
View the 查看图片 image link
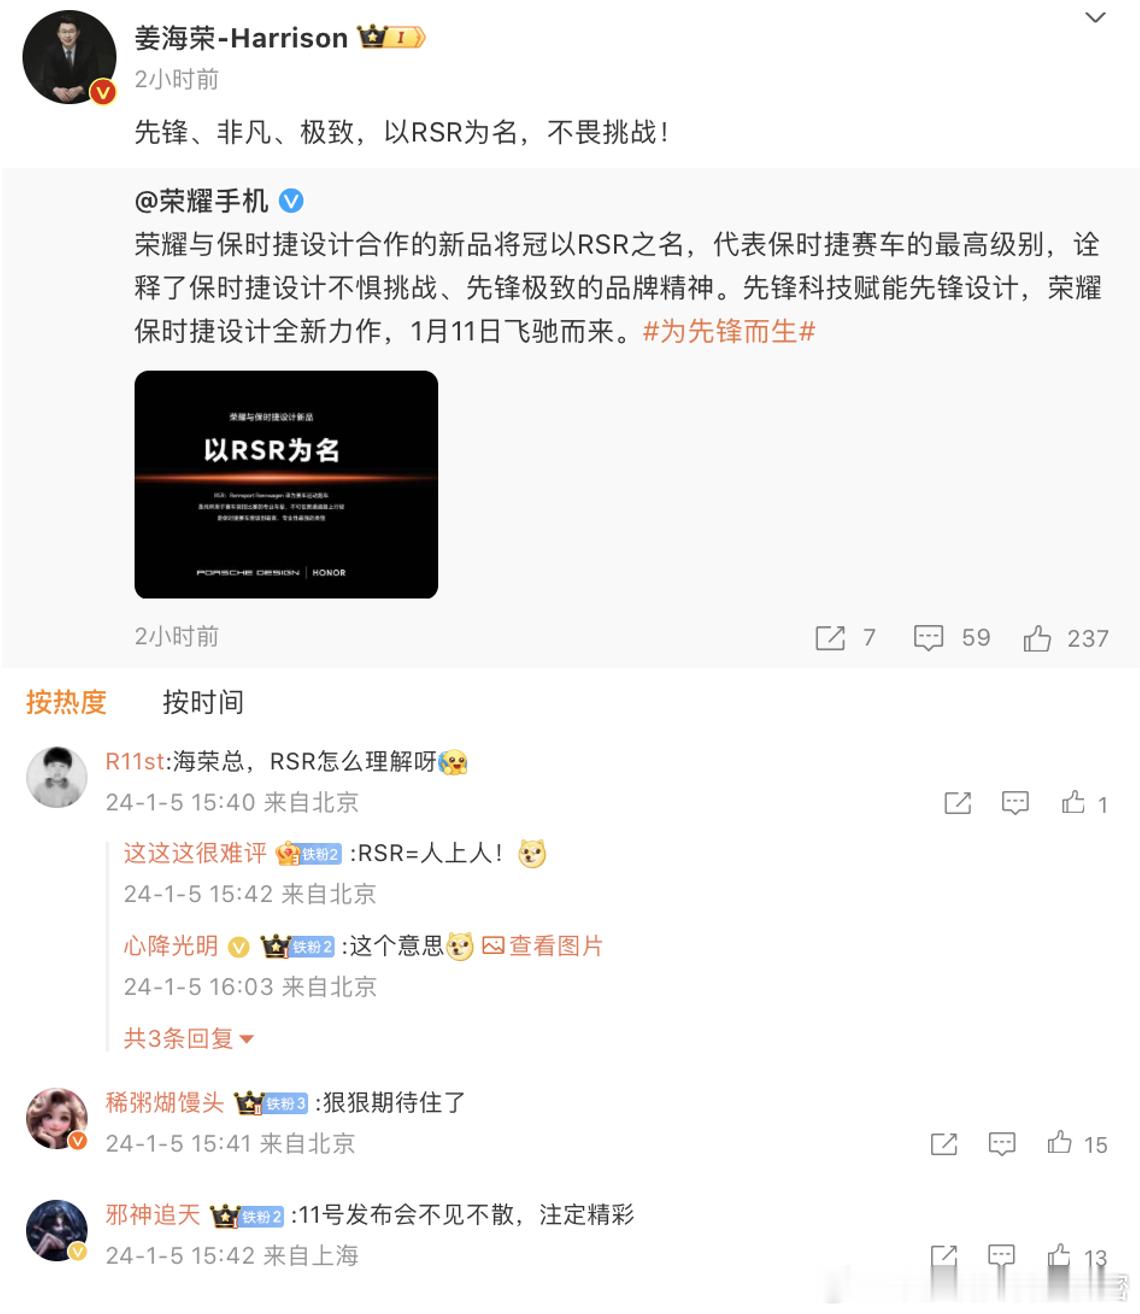(543, 946)
